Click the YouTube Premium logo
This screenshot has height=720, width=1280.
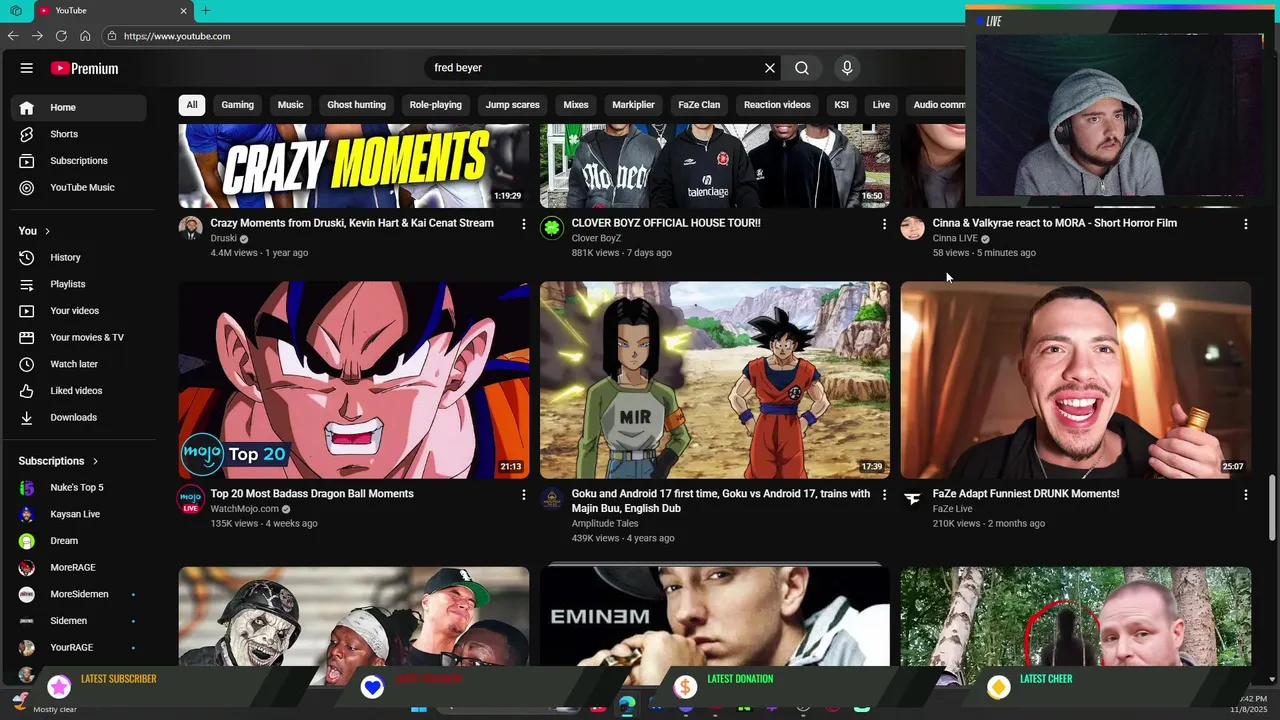point(85,68)
